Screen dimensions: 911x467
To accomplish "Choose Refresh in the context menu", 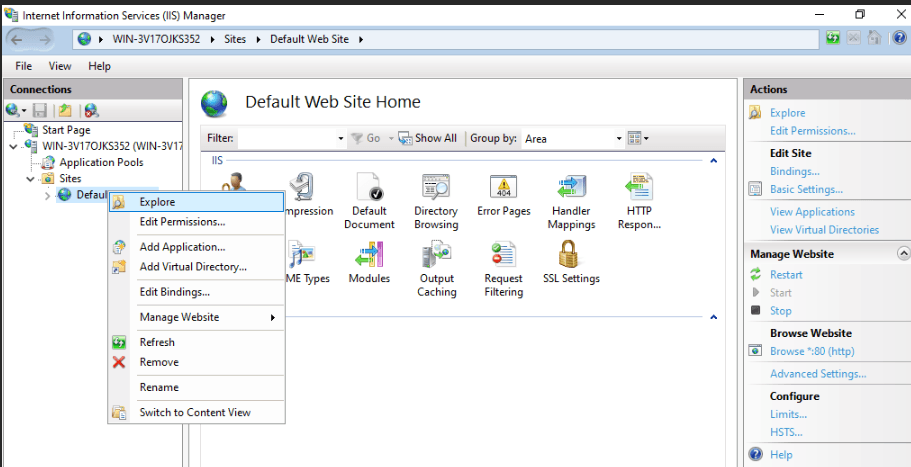I will (196, 342).
